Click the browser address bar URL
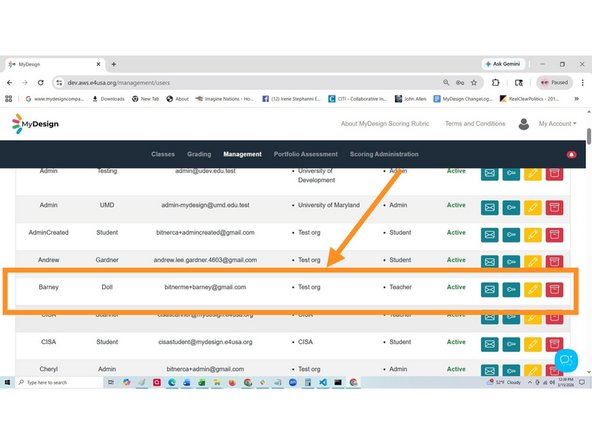Screen dimensions: 592x444 pyautogui.click(x=119, y=83)
